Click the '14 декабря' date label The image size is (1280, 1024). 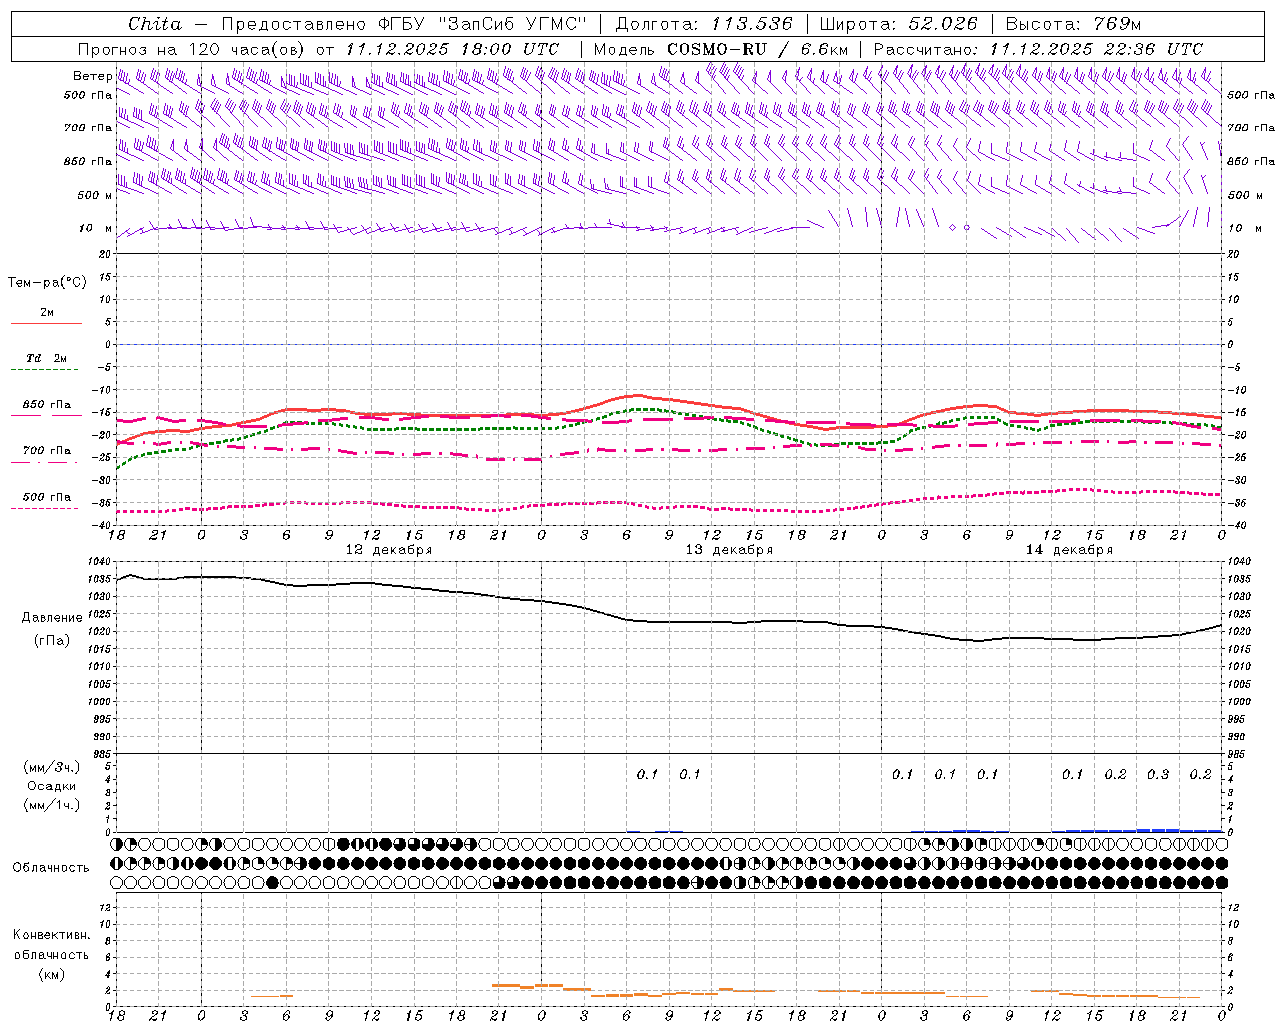pyautogui.click(x=1069, y=550)
